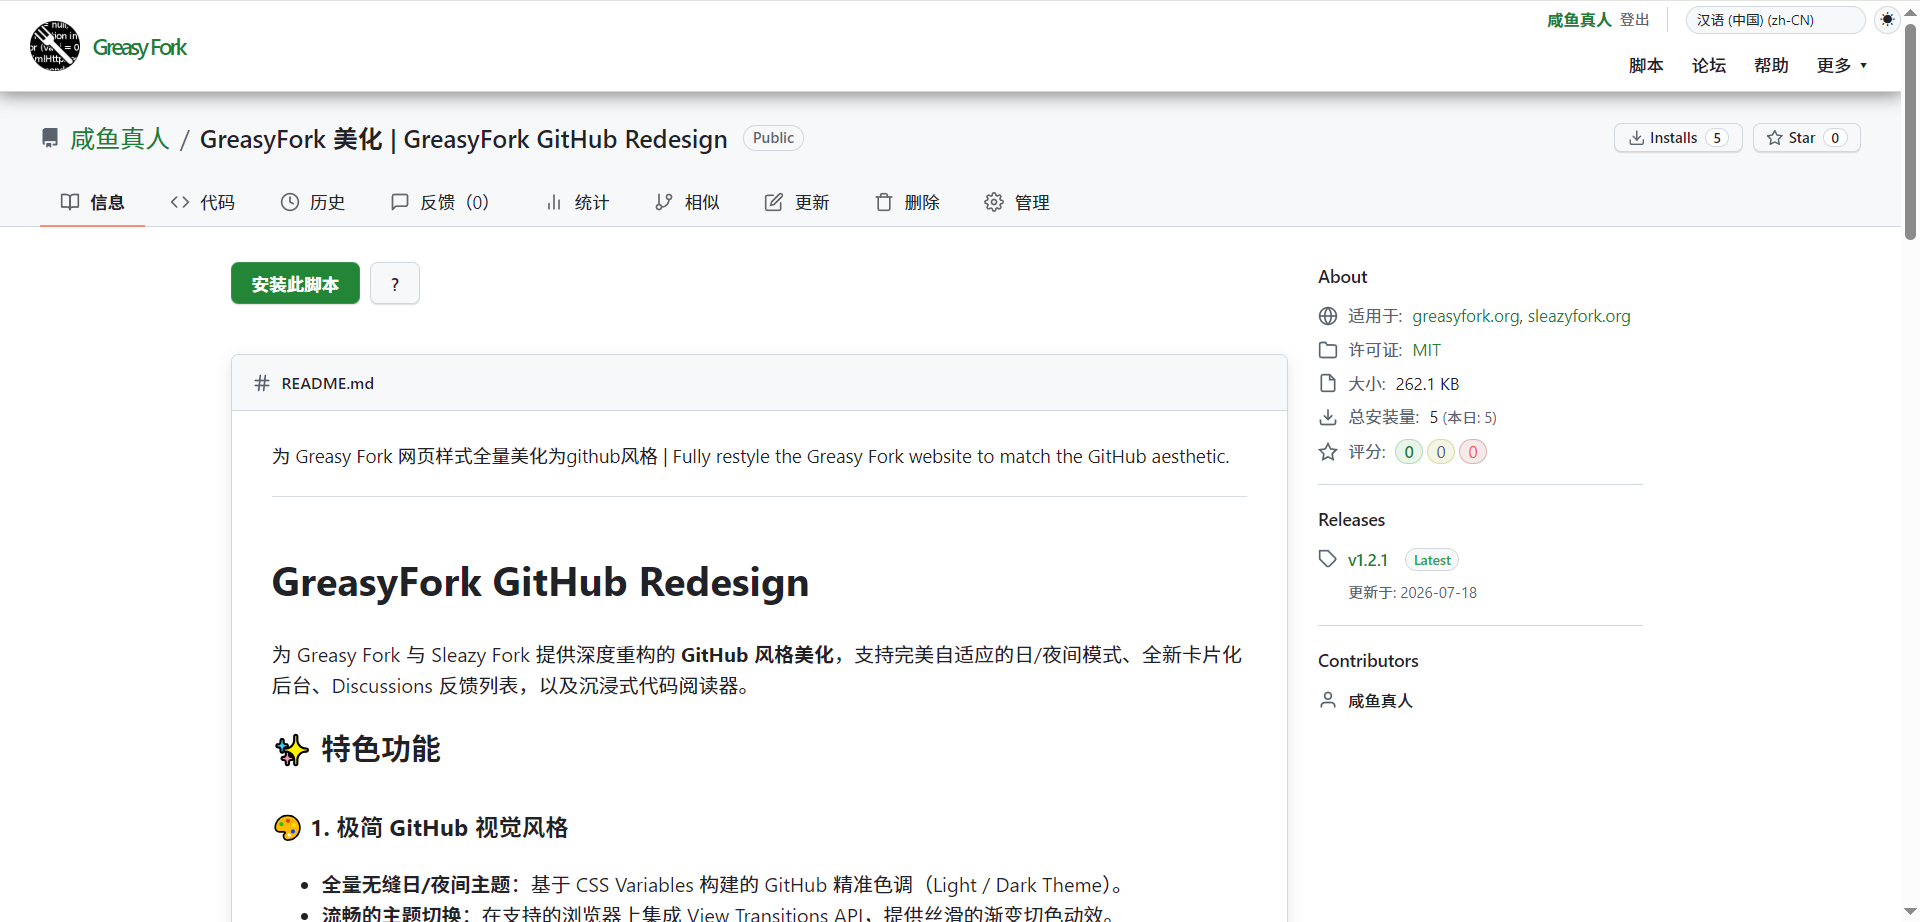Click the page vertical scrollbar thumb
This screenshot has height=922, width=1920.
(x=1910, y=133)
